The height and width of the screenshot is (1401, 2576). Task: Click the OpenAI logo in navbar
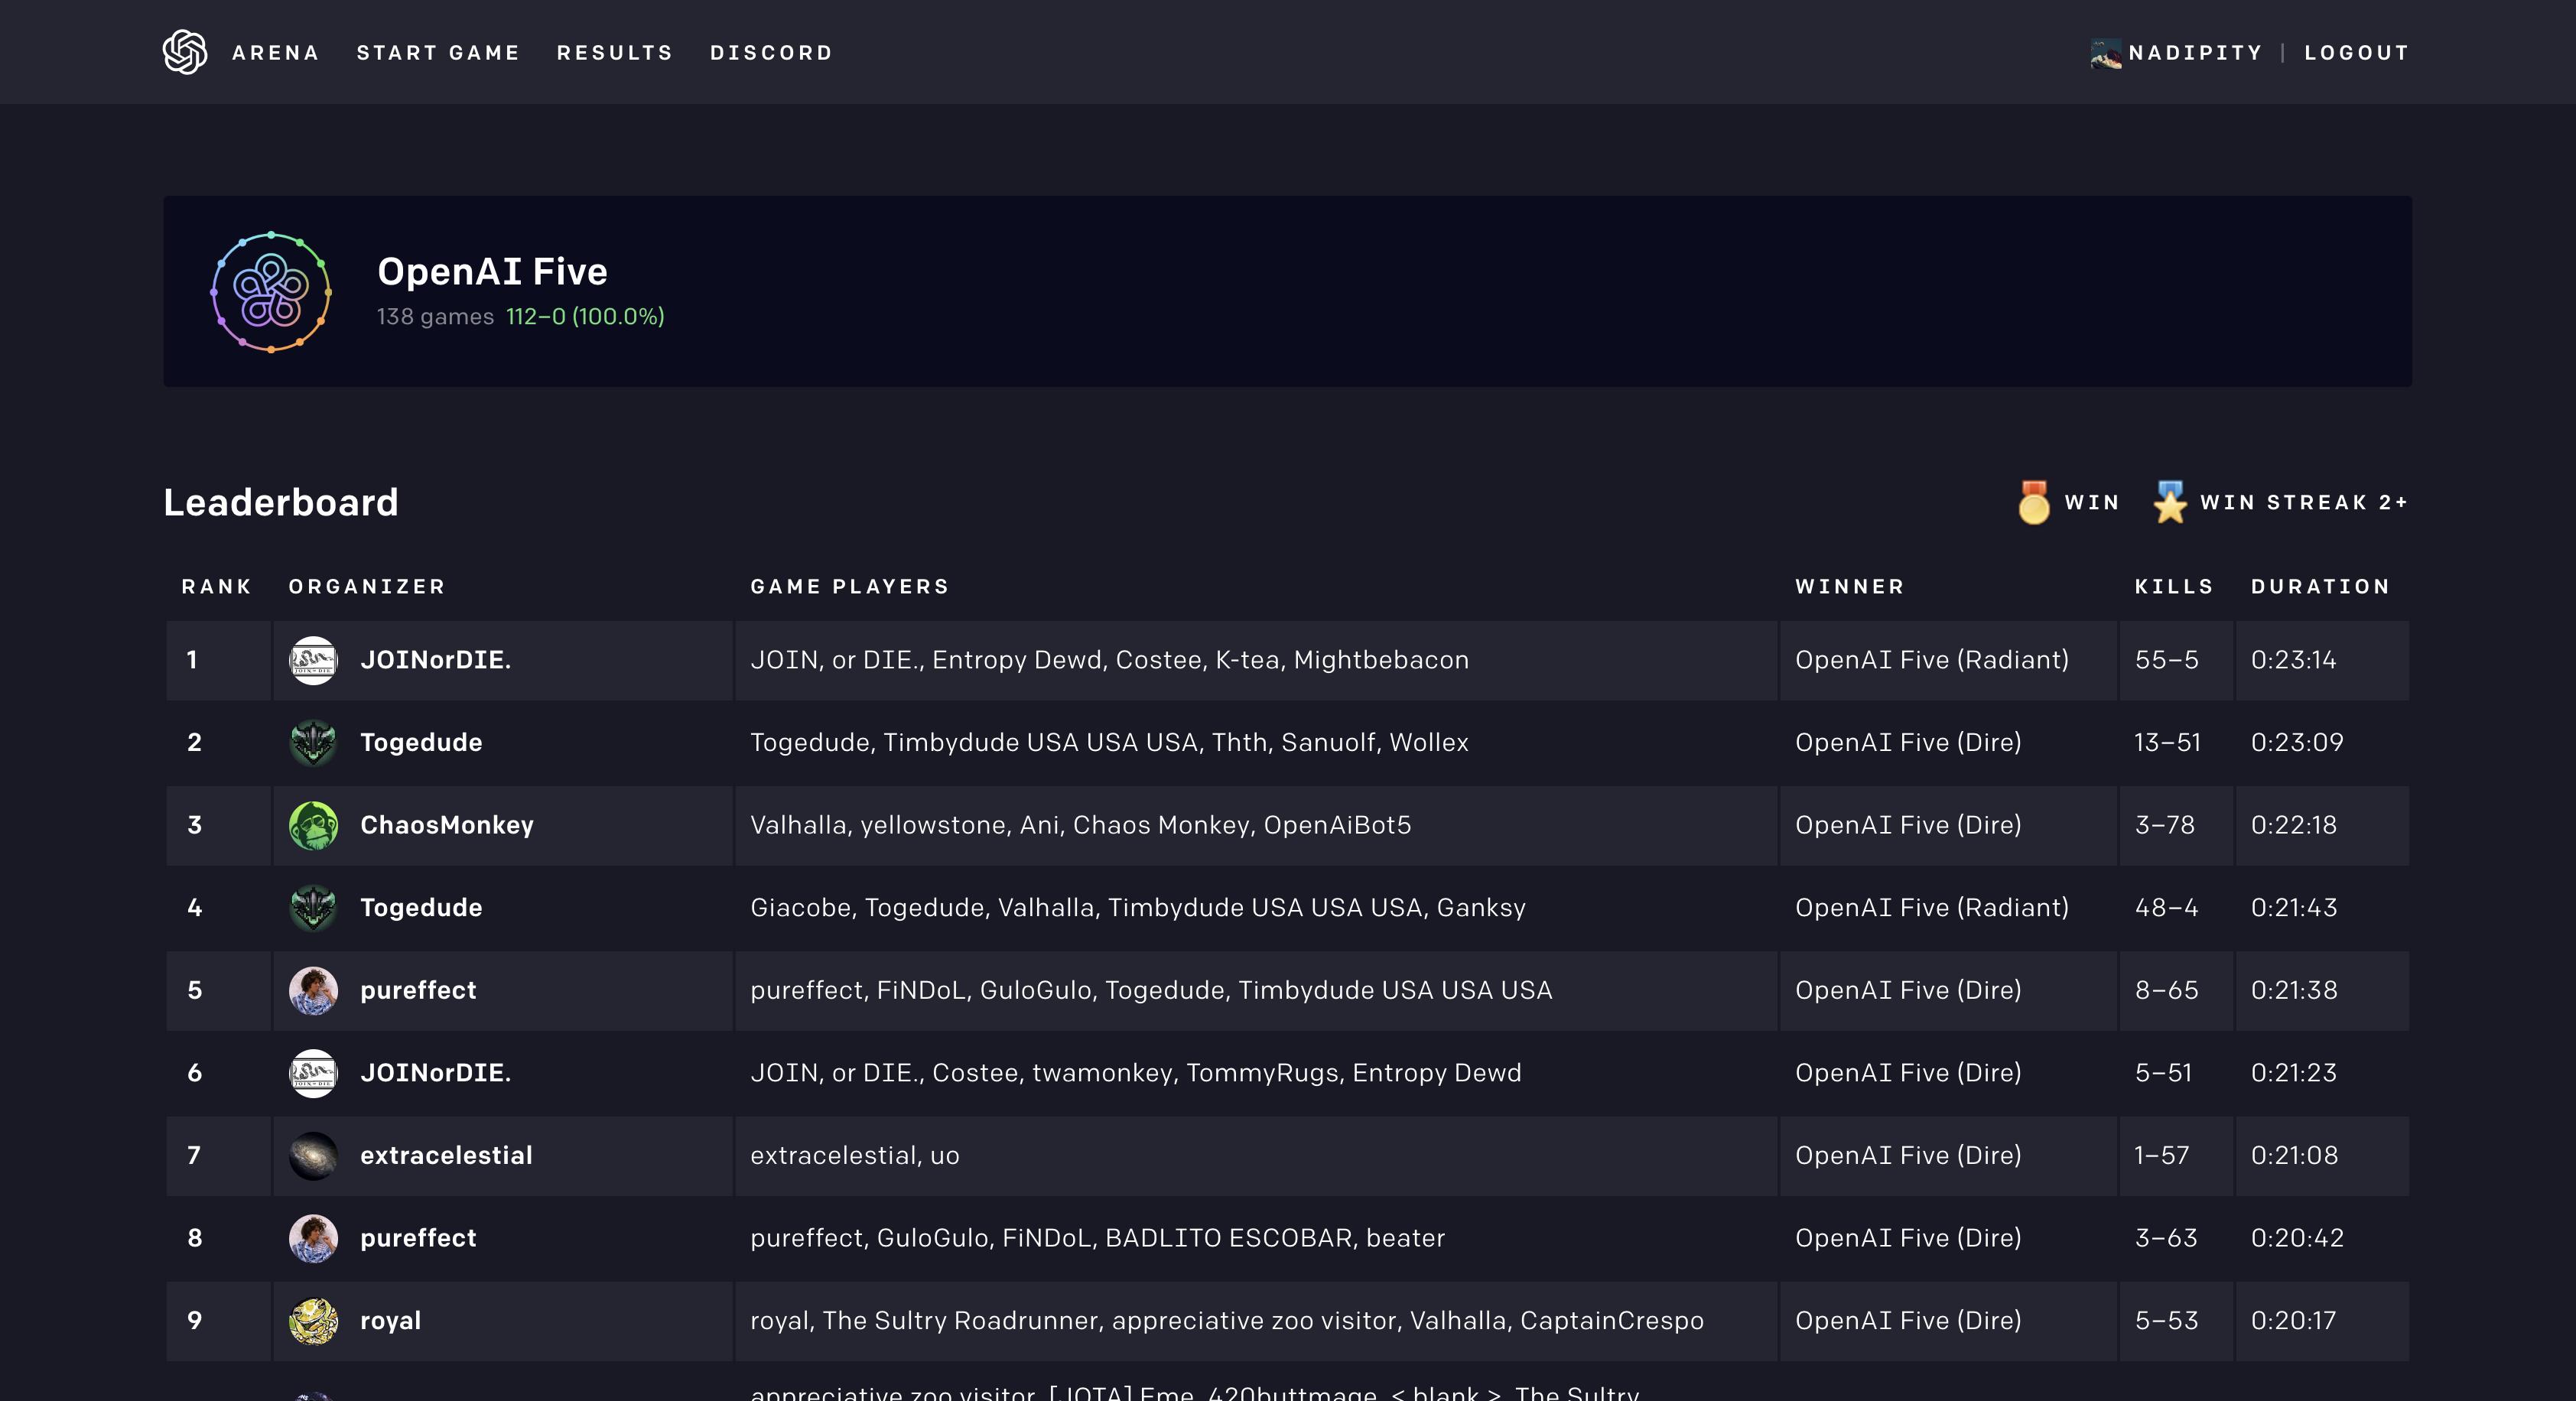click(185, 52)
